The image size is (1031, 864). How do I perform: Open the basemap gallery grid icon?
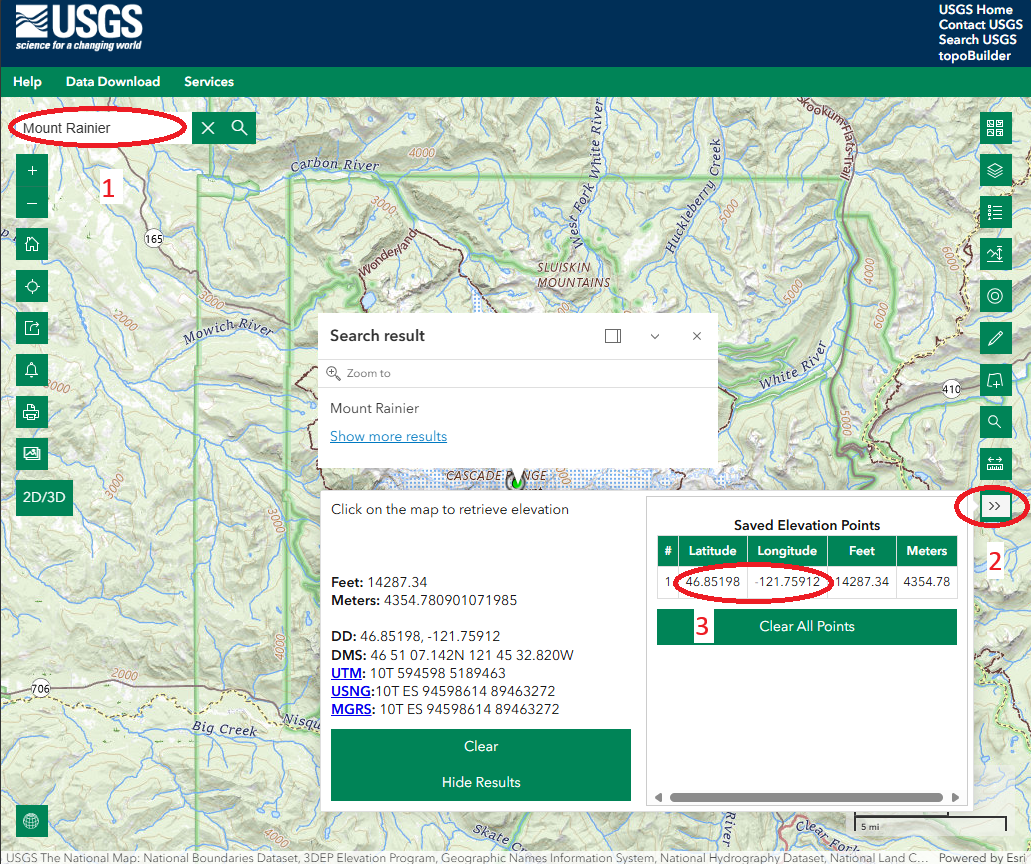coord(995,128)
